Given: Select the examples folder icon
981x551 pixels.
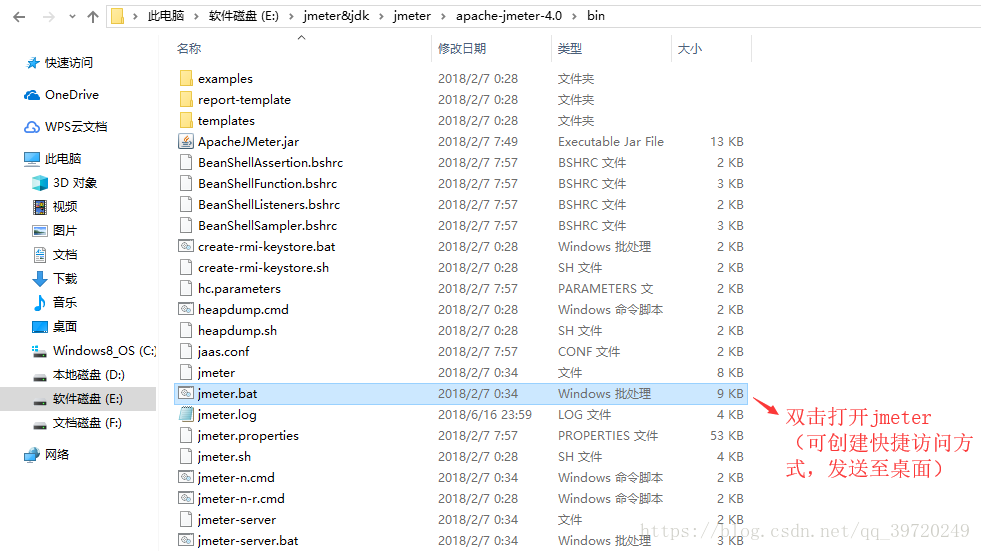Looking at the screenshot, I should click(186, 78).
